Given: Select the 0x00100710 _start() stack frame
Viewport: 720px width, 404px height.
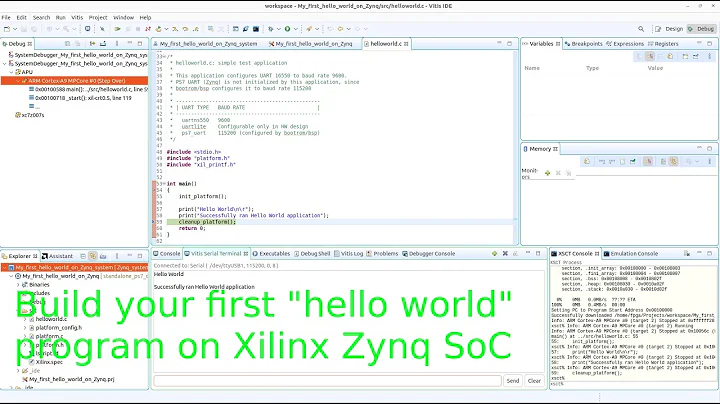Looking at the screenshot, I should click(x=80, y=98).
